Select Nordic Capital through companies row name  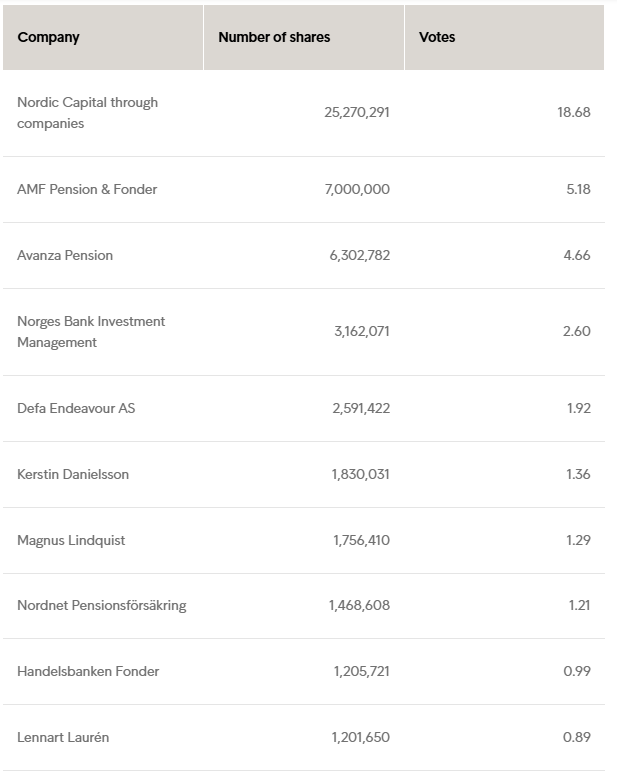pos(87,113)
